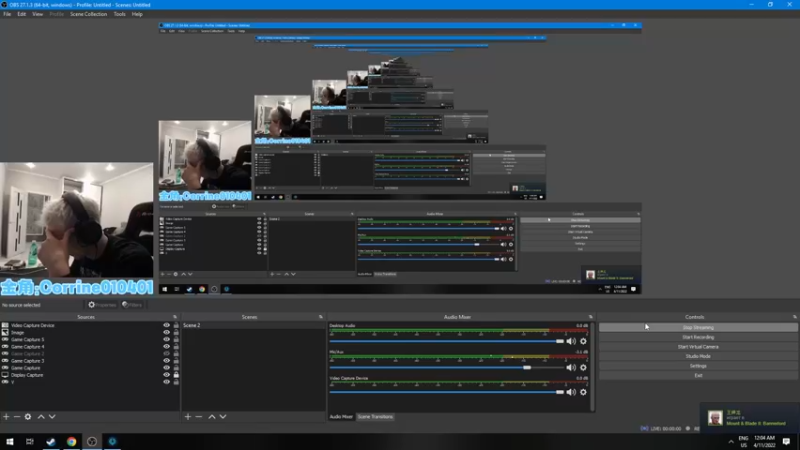
Task: Lock the Image source padlock
Action: [x=176, y=332]
